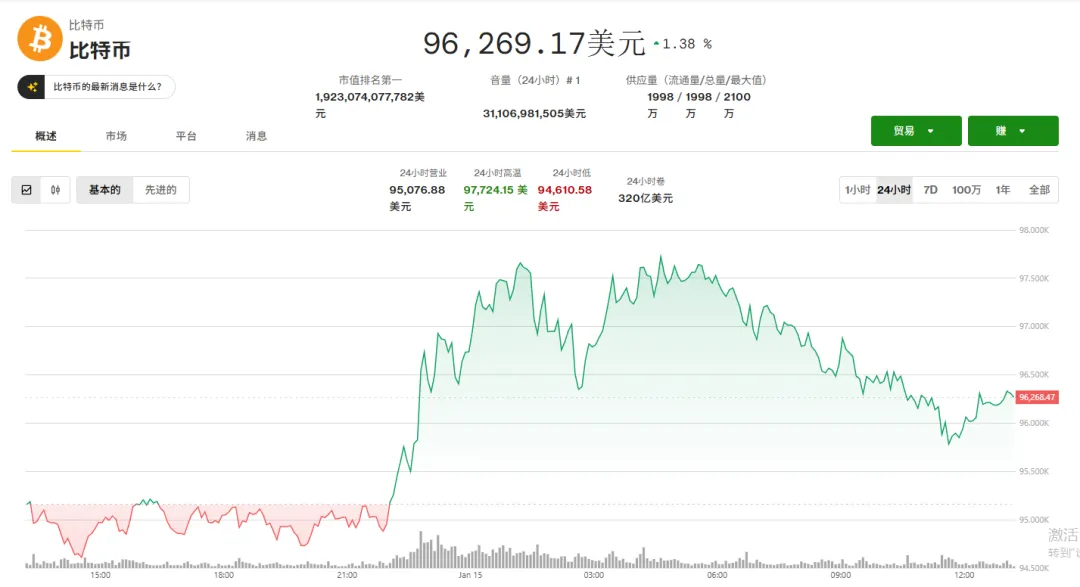Click the 09:00 time axis label
Screen dimensions: 1080x587
tap(840, 575)
